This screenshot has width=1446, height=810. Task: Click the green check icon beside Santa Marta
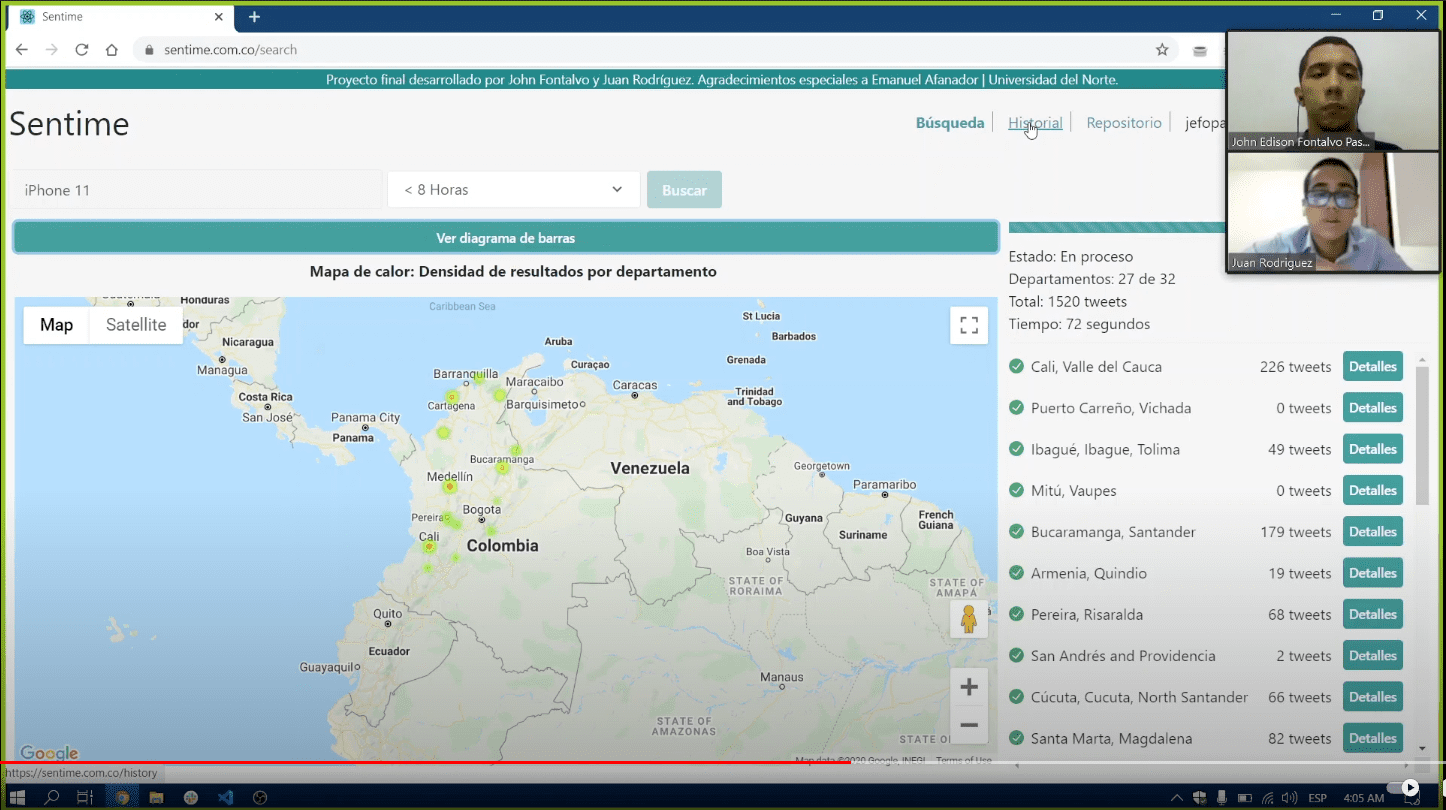pyautogui.click(x=1016, y=739)
